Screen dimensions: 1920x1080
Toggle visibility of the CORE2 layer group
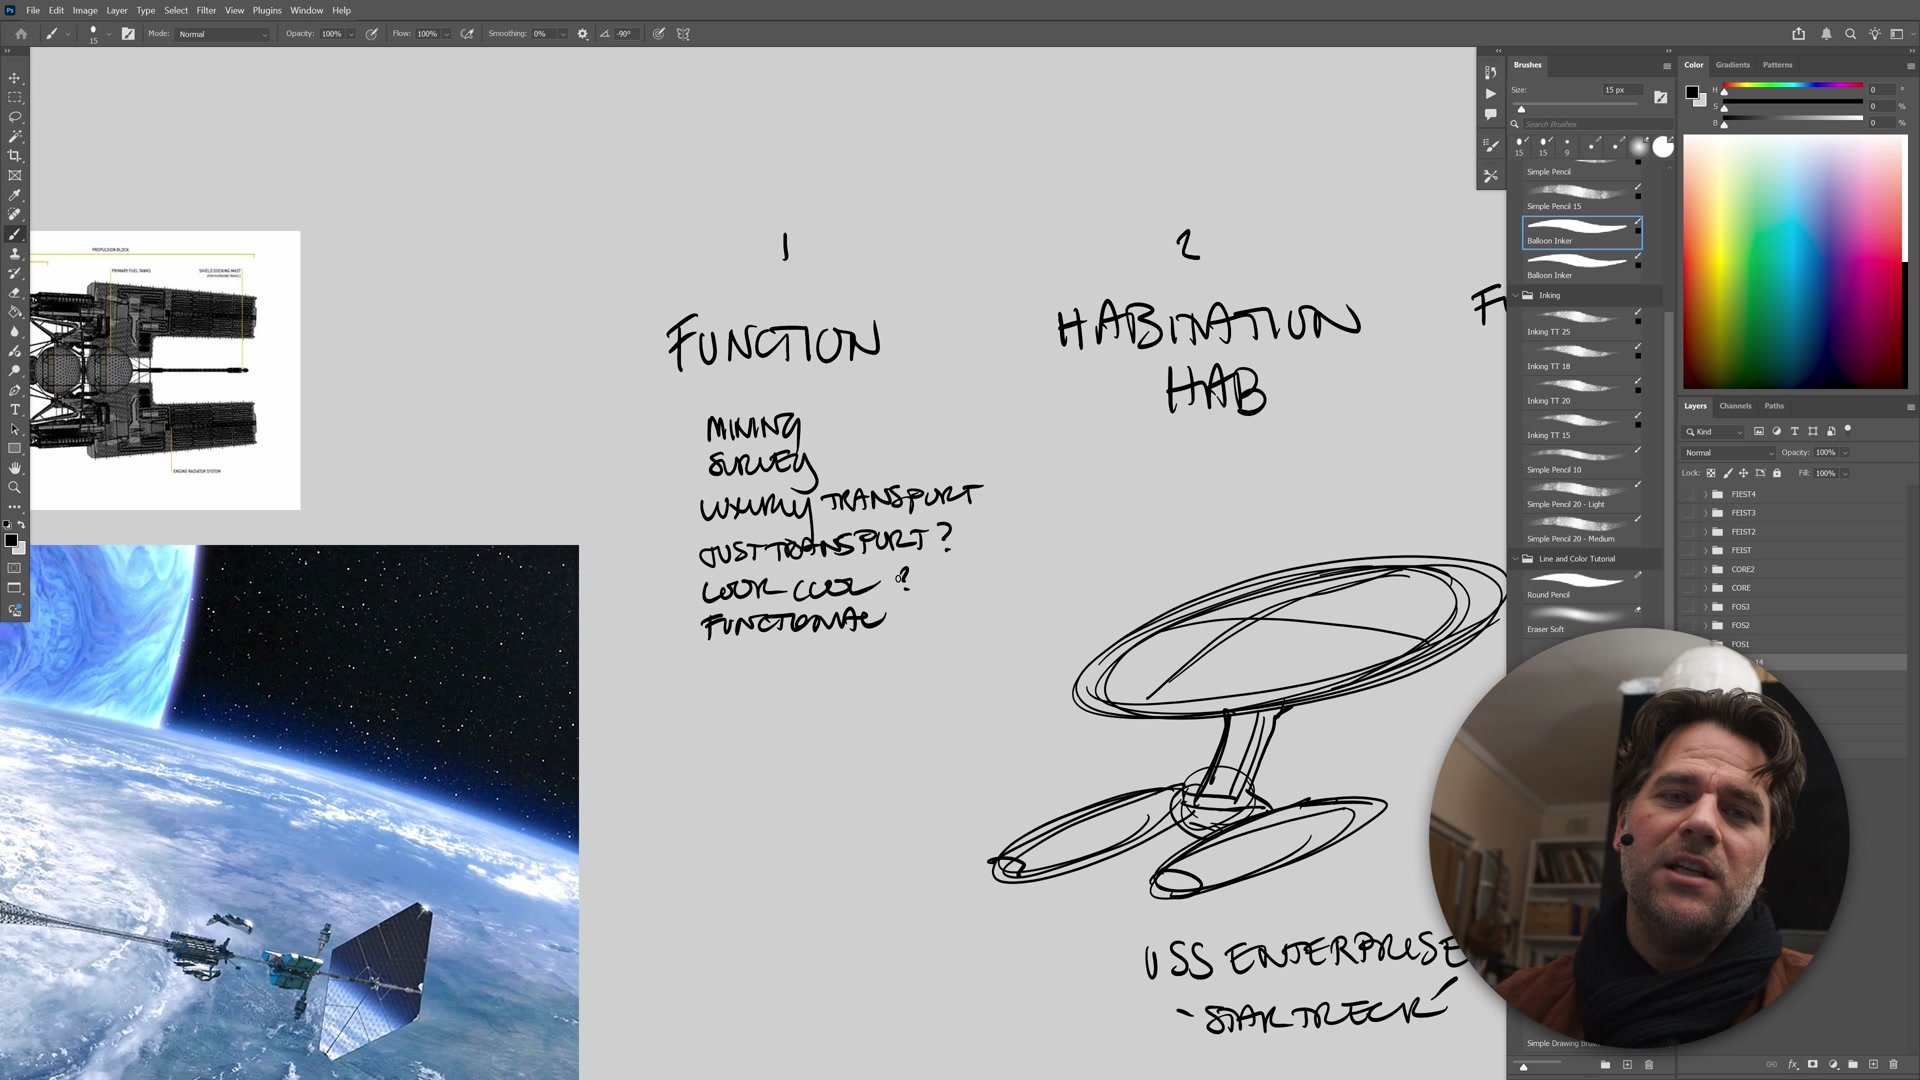pos(1690,569)
